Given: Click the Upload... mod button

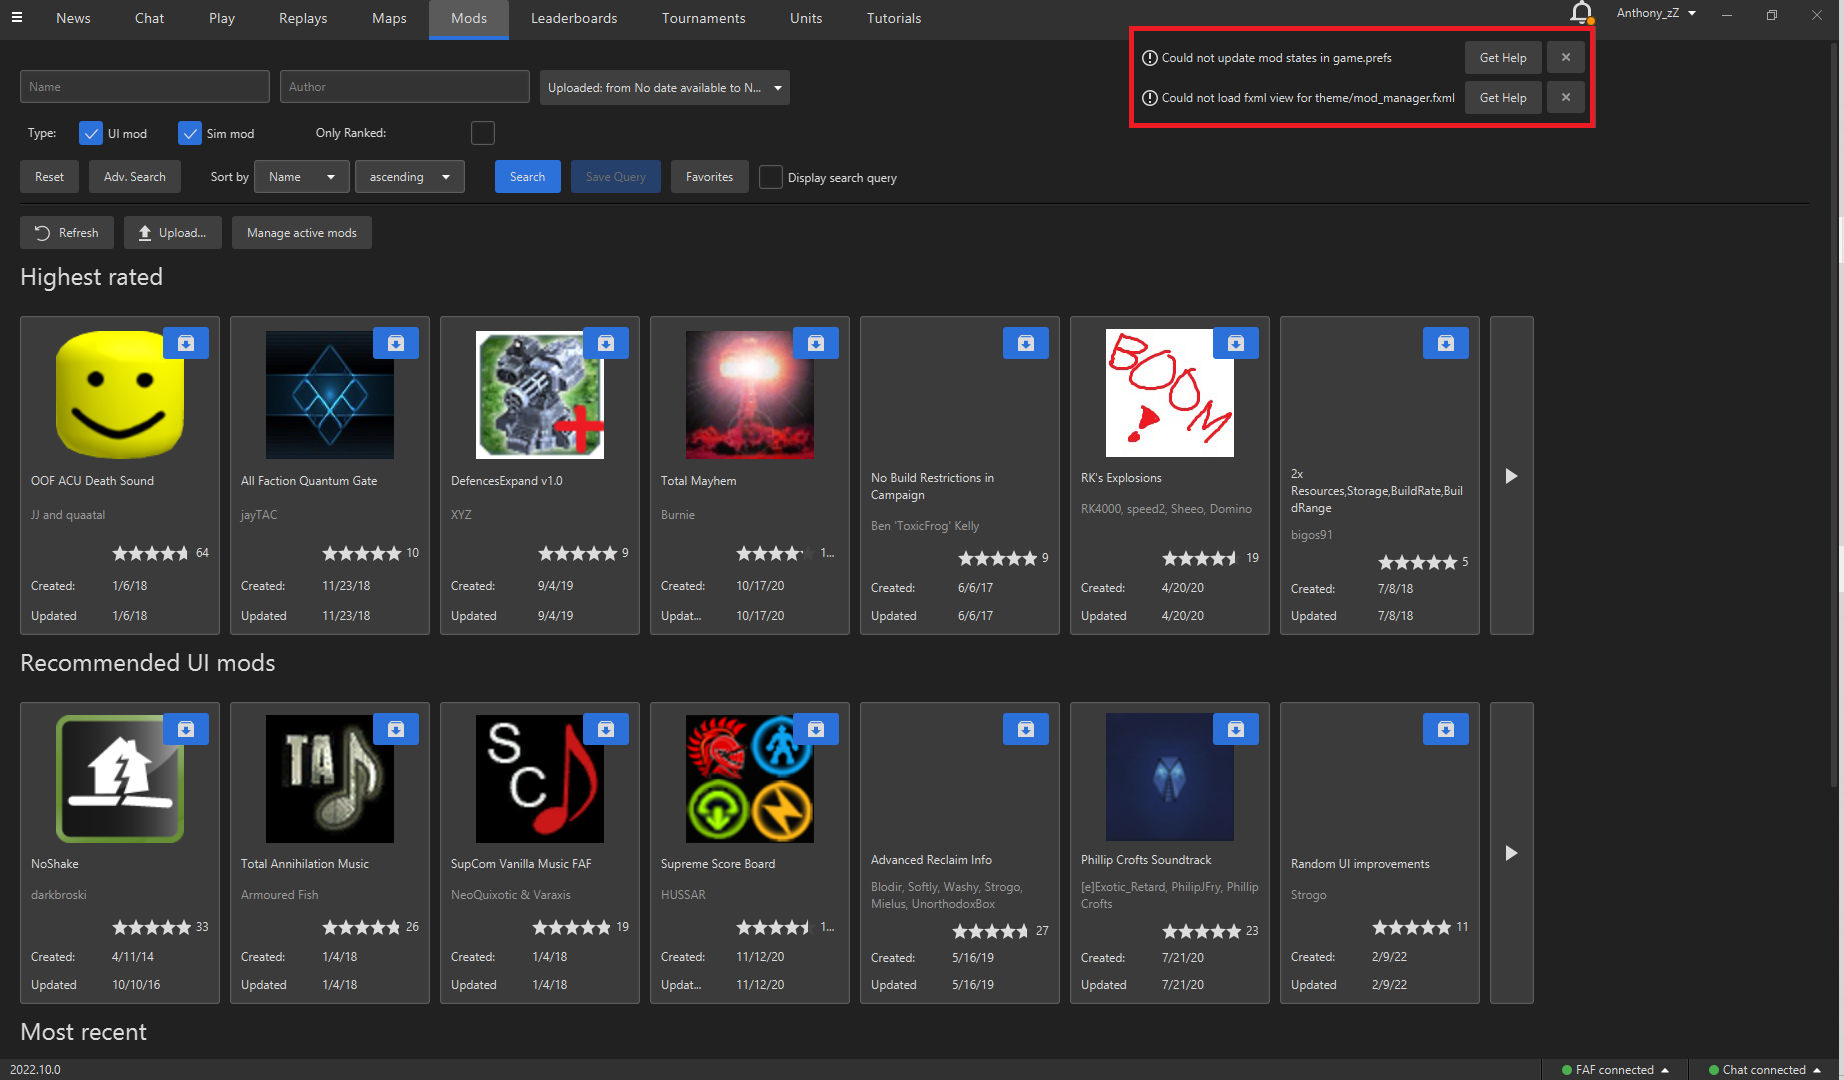Looking at the screenshot, I should click(173, 233).
